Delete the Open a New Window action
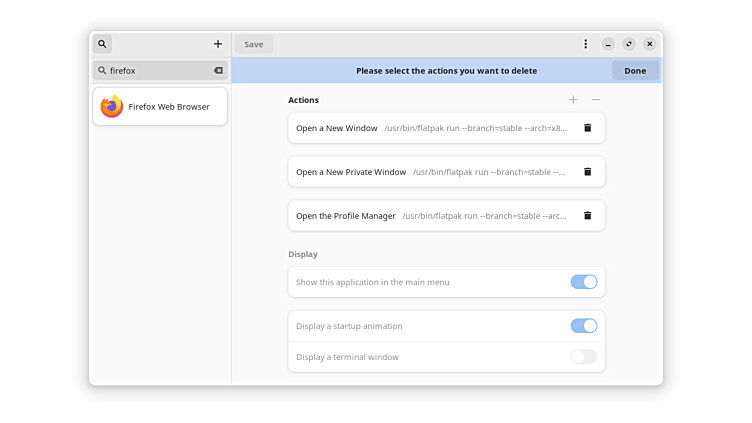This screenshot has height=423, width=752. point(588,128)
